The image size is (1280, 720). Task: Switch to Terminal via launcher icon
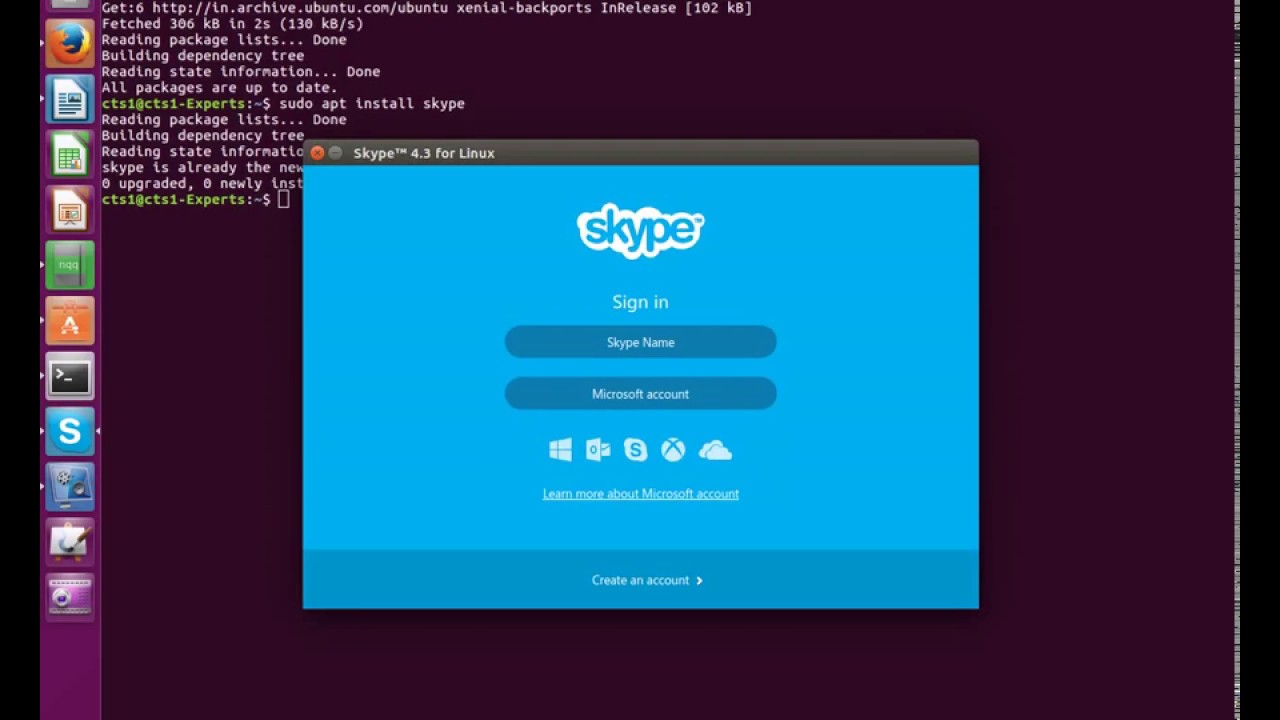click(70, 377)
